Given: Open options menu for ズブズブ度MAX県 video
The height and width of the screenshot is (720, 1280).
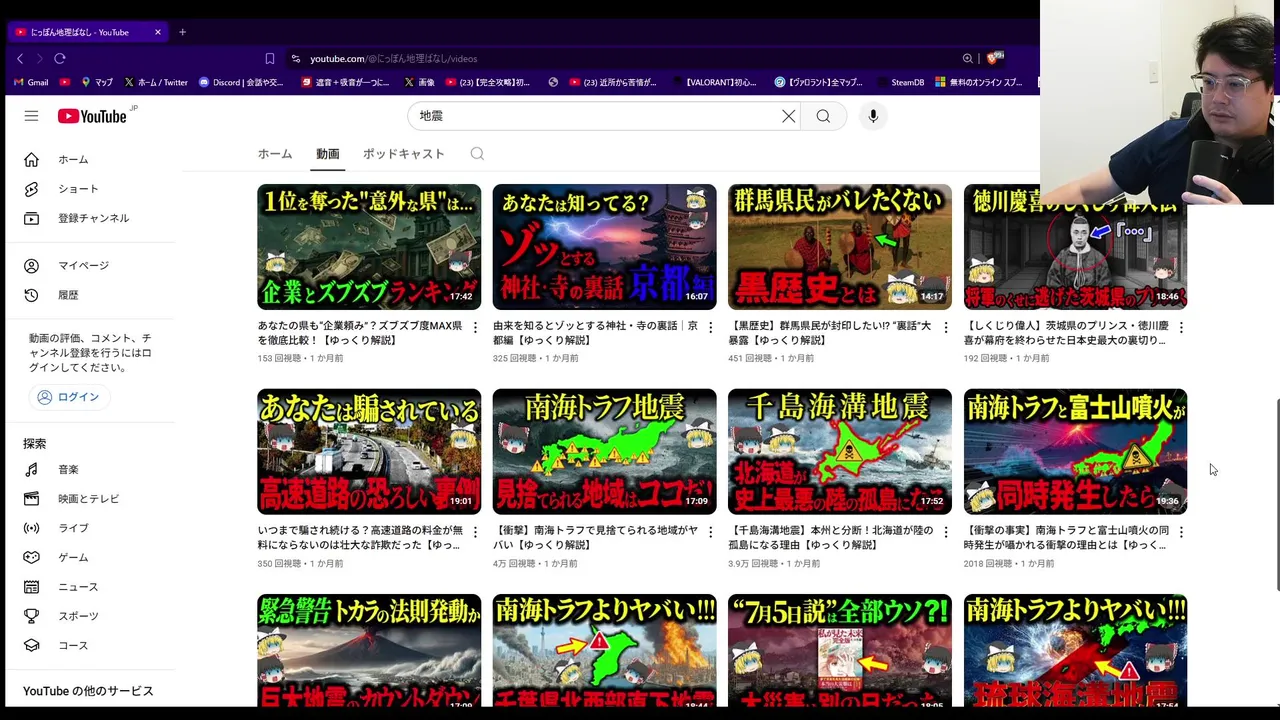Looking at the screenshot, I should pyautogui.click(x=475, y=327).
